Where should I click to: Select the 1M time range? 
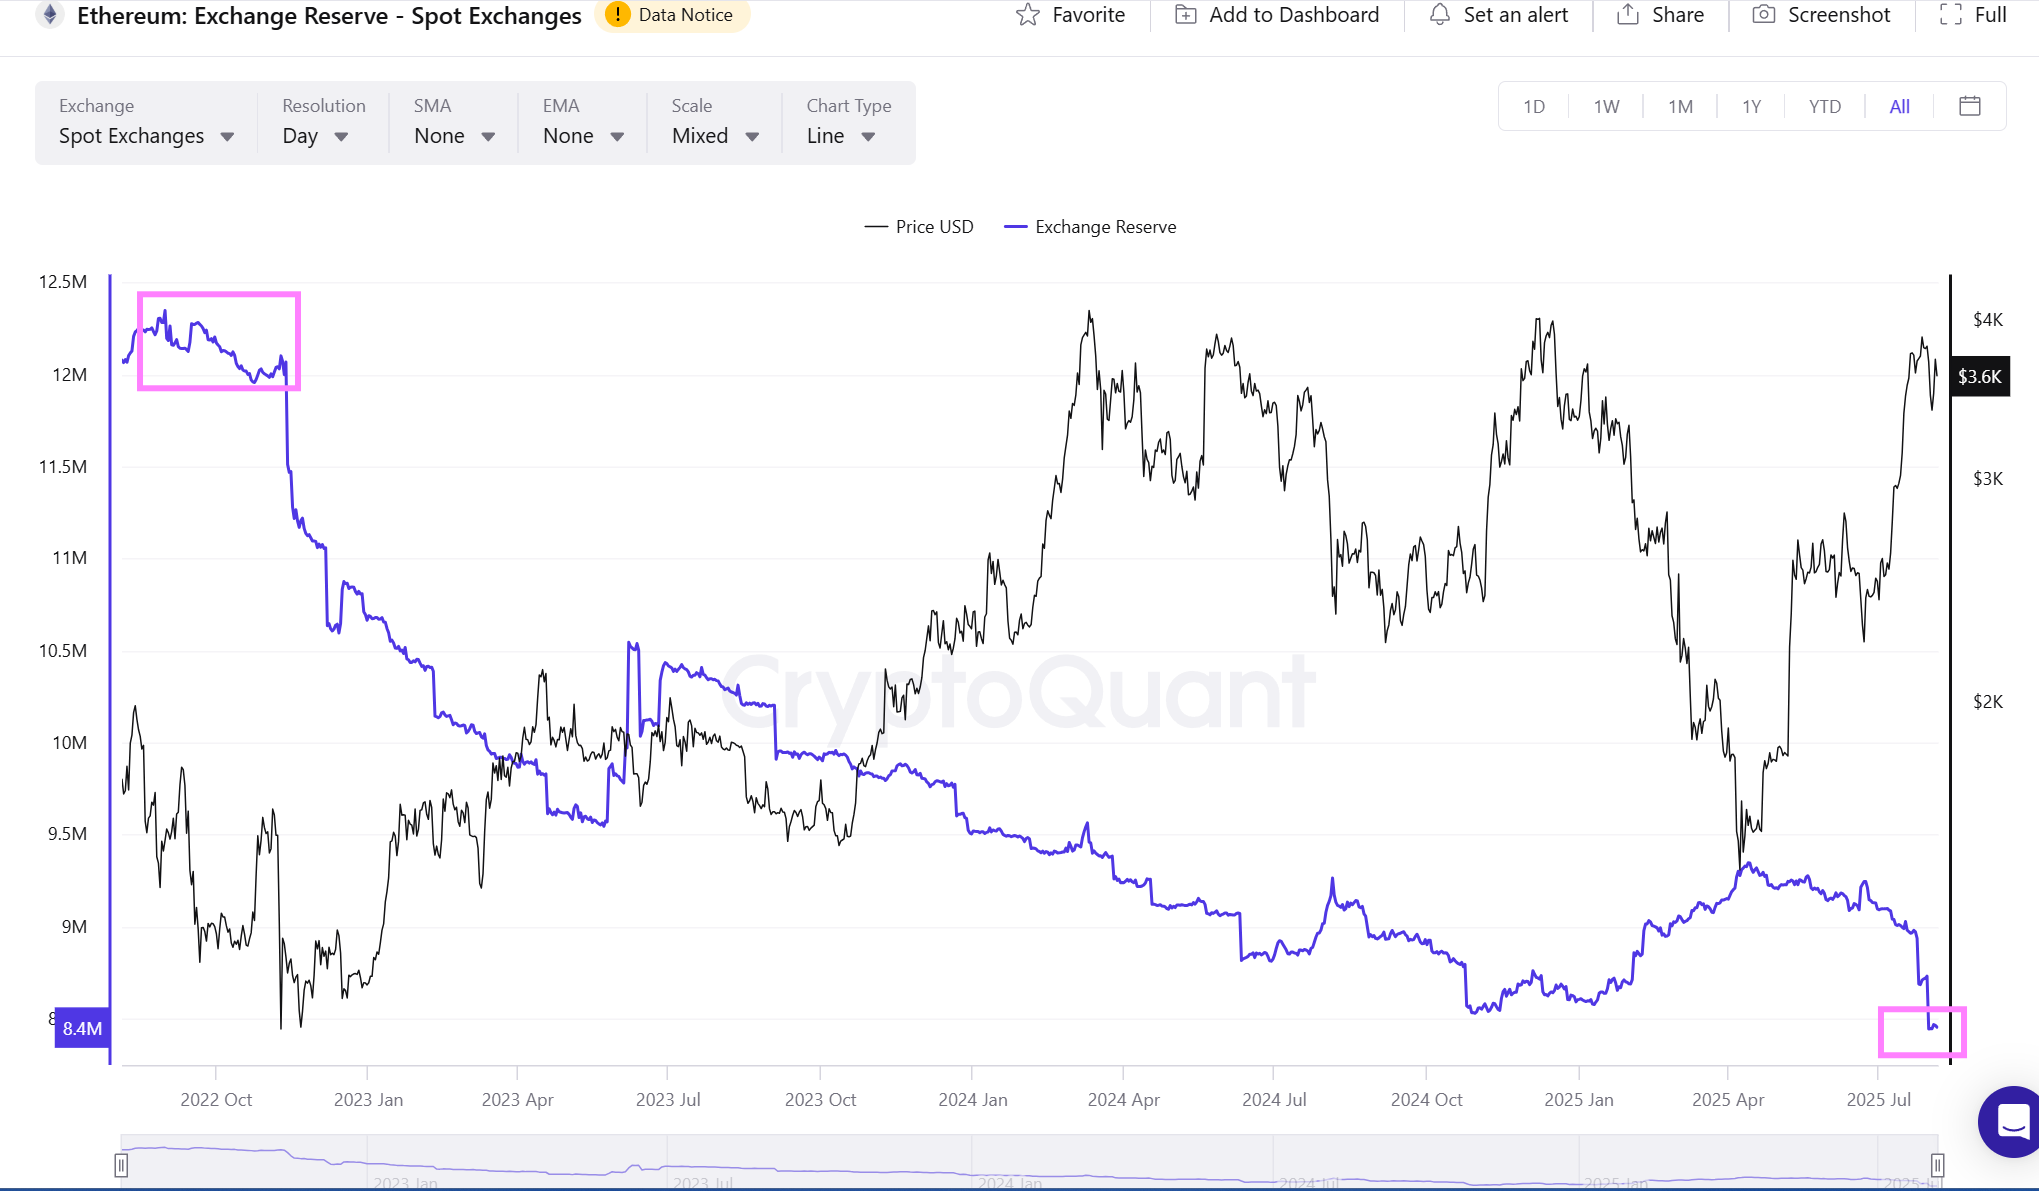[1680, 107]
